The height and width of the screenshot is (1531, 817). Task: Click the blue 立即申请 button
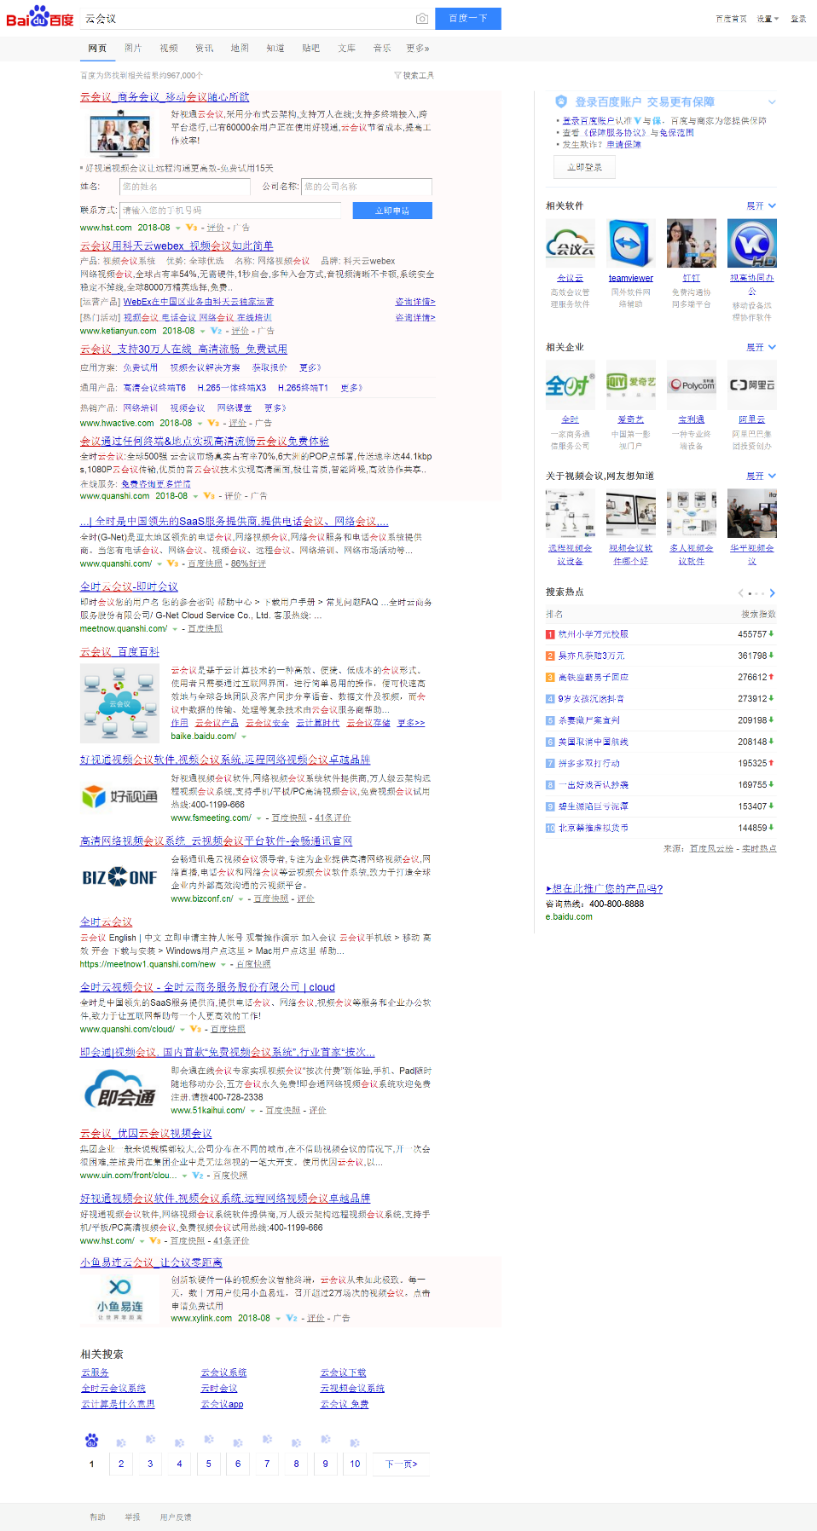click(x=392, y=210)
